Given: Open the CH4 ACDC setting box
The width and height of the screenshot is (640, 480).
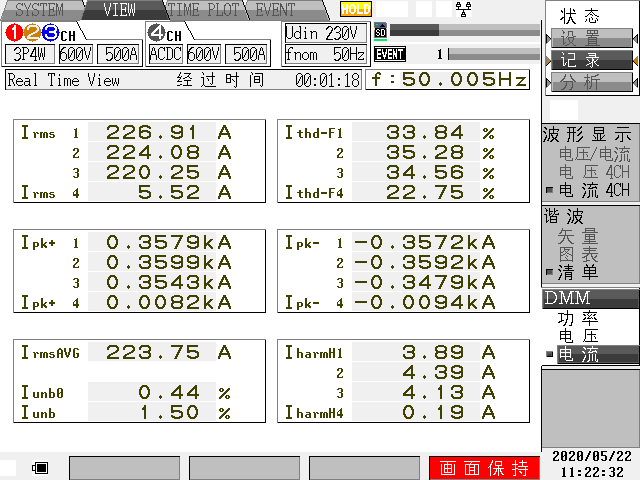Looking at the screenshot, I should [165, 54].
